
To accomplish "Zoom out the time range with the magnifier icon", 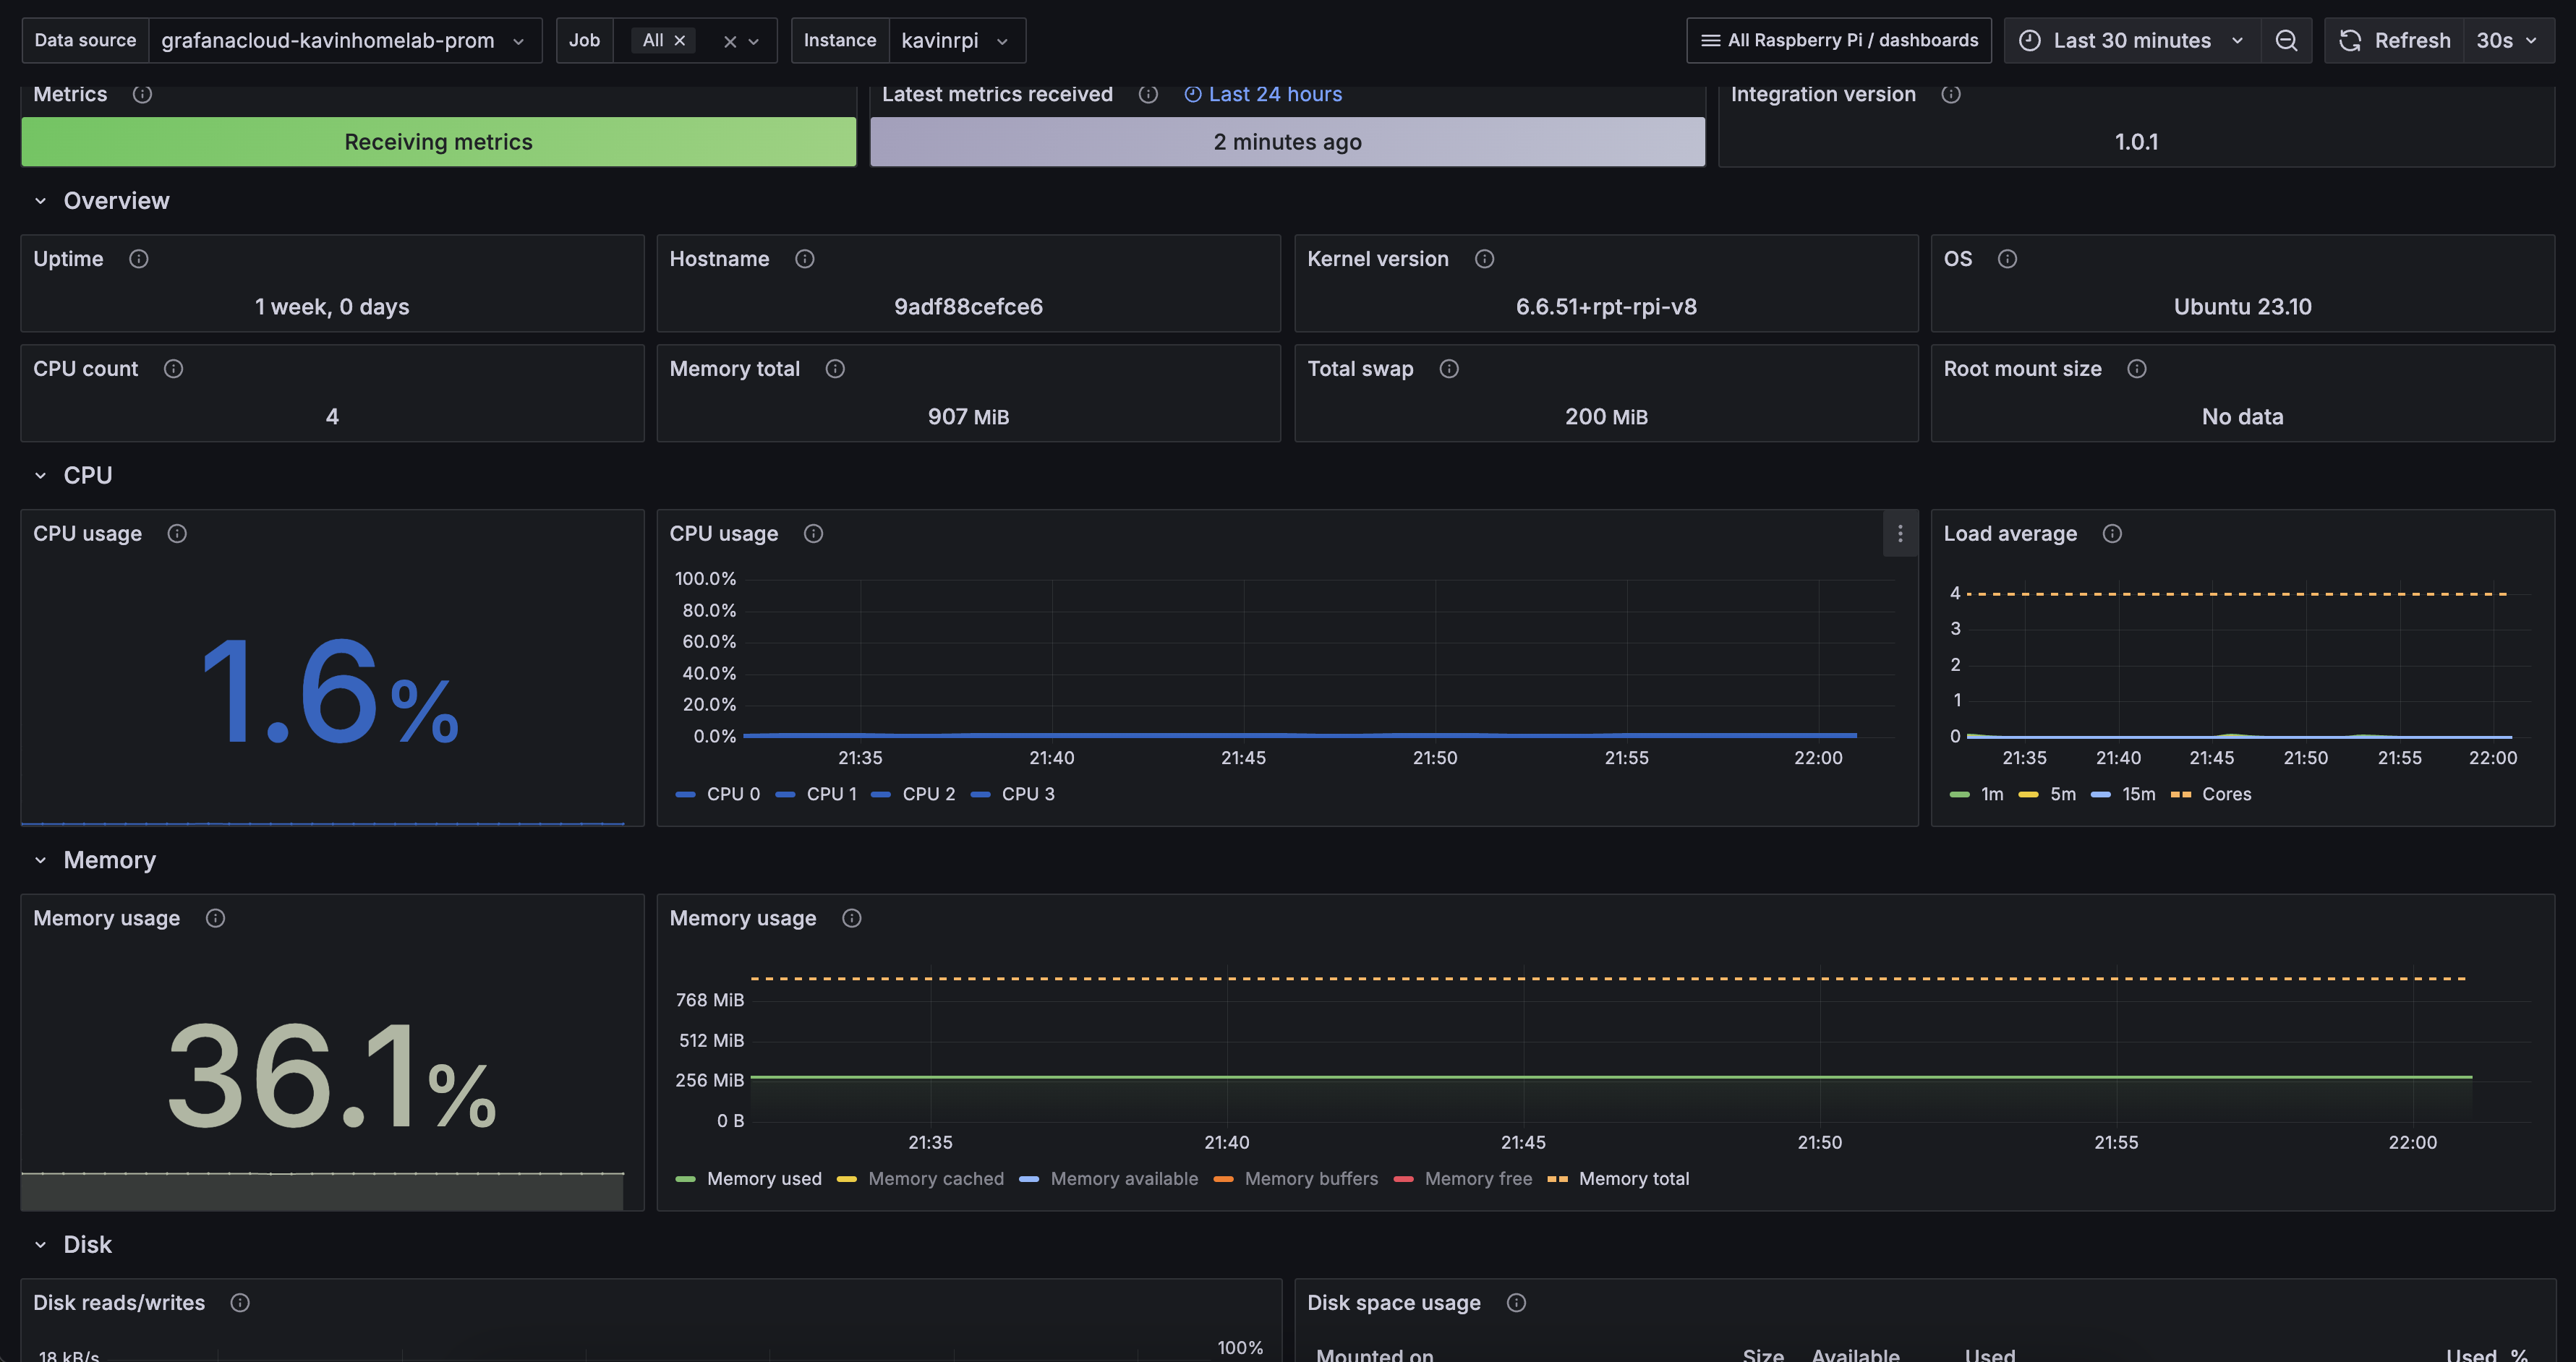I will (2287, 40).
